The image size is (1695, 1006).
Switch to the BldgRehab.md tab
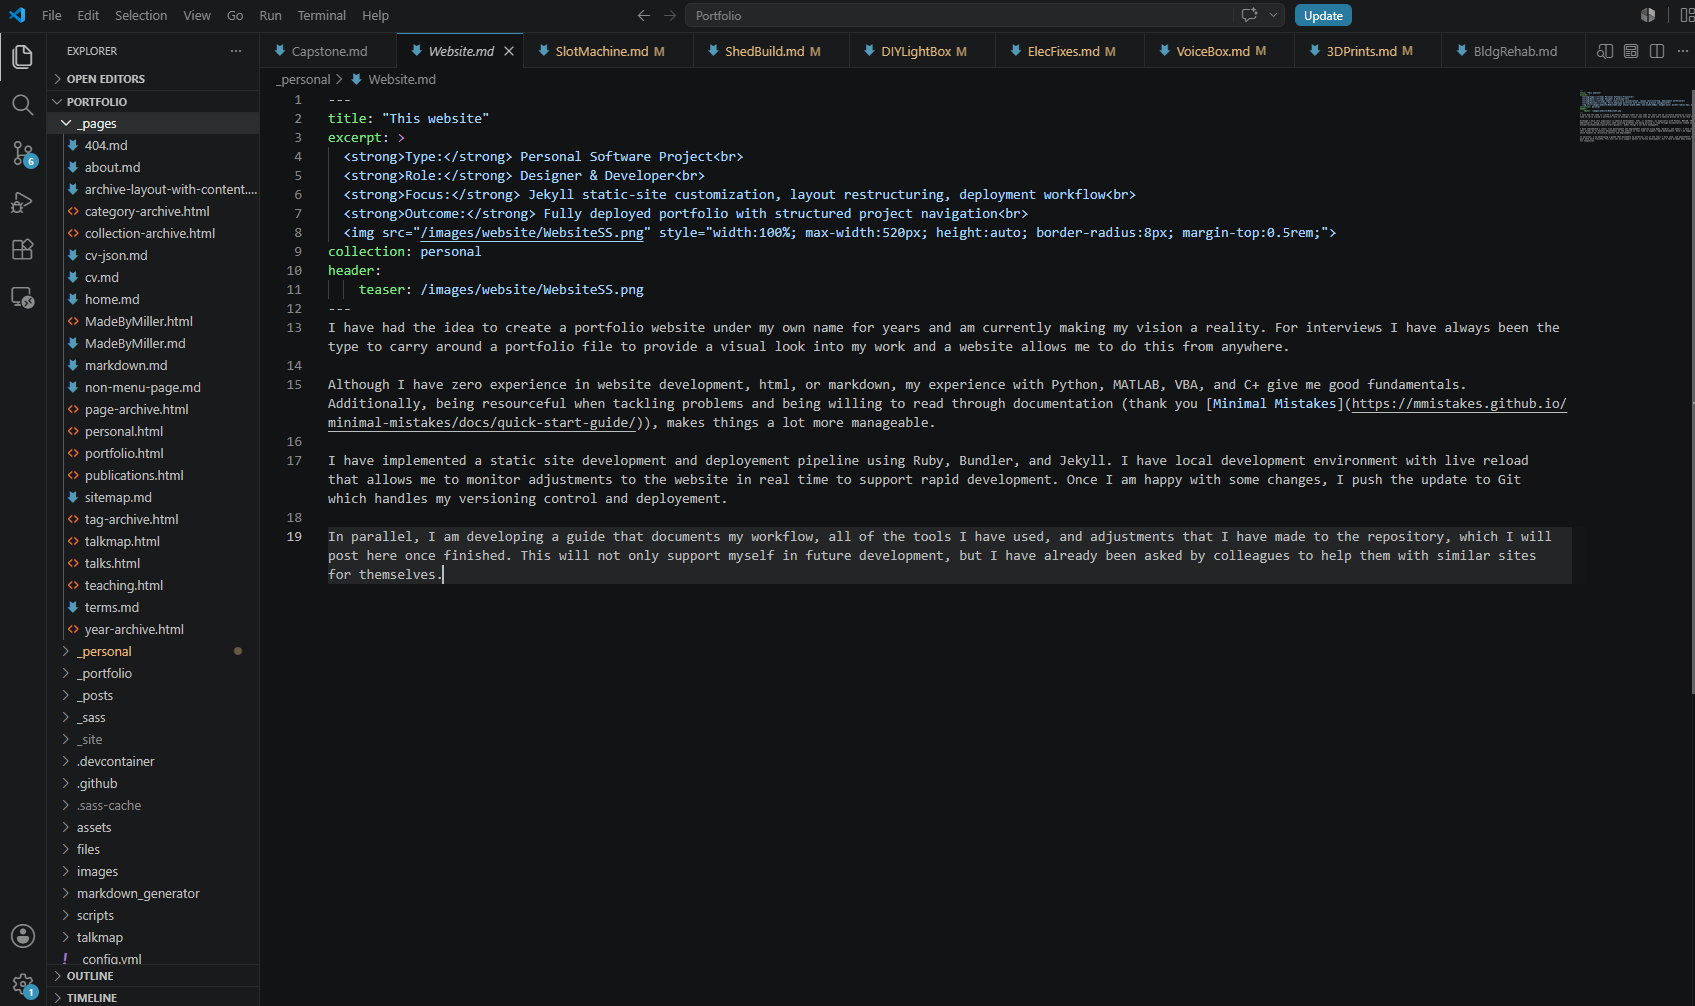(1514, 51)
